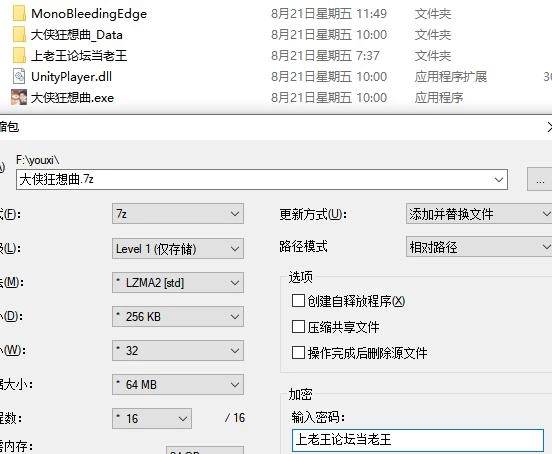Screen dimensions: 552x454
Task: Open the LZMA2 [std] method dropdown
Action: click(178, 282)
